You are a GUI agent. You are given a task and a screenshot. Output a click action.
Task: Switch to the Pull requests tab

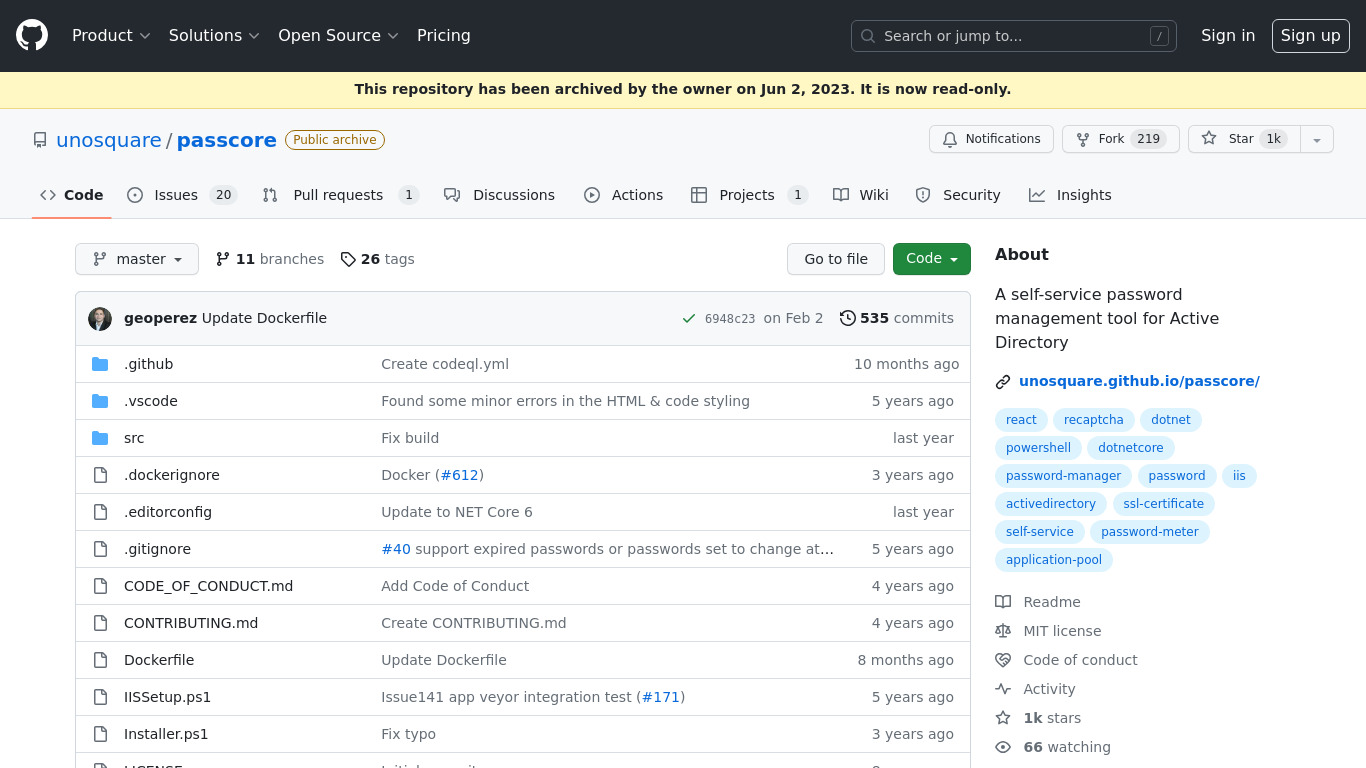click(340, 195)
